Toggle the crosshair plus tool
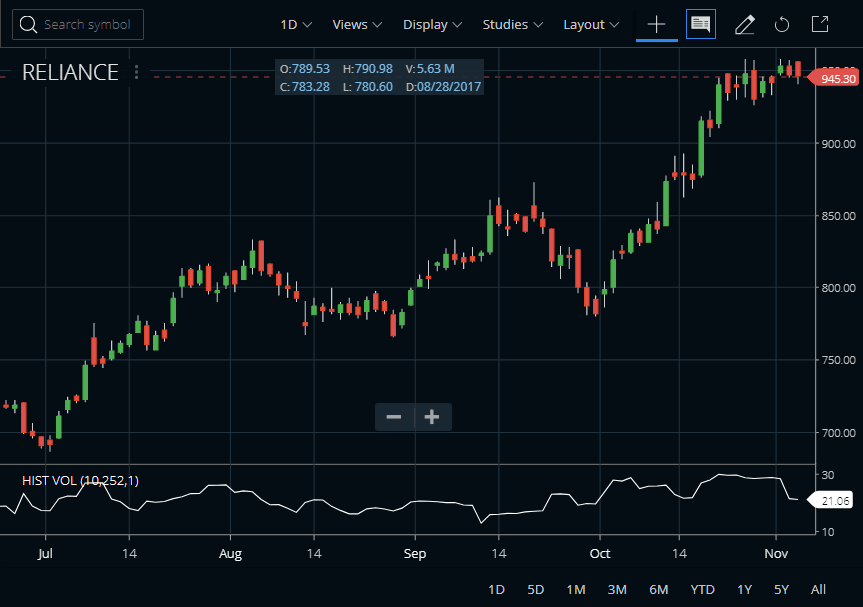 [x=656, y=25]
